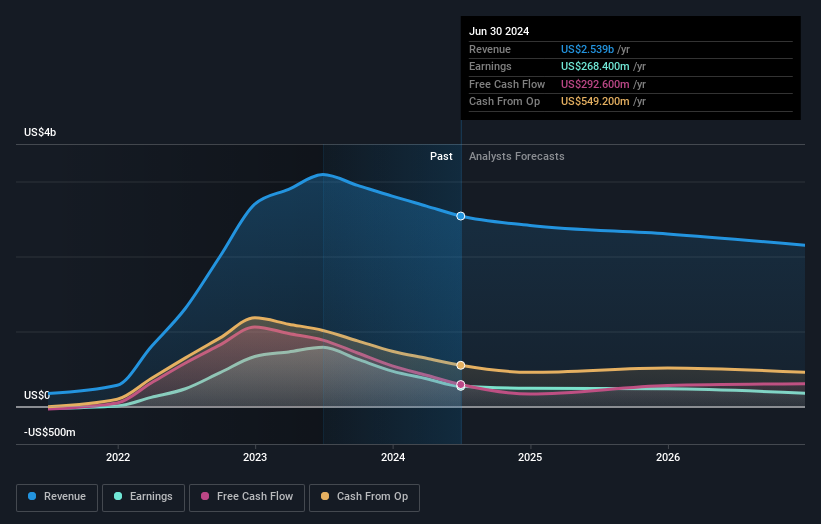
Task: Click the US$4b y-axis label
Action: point(40,132)
